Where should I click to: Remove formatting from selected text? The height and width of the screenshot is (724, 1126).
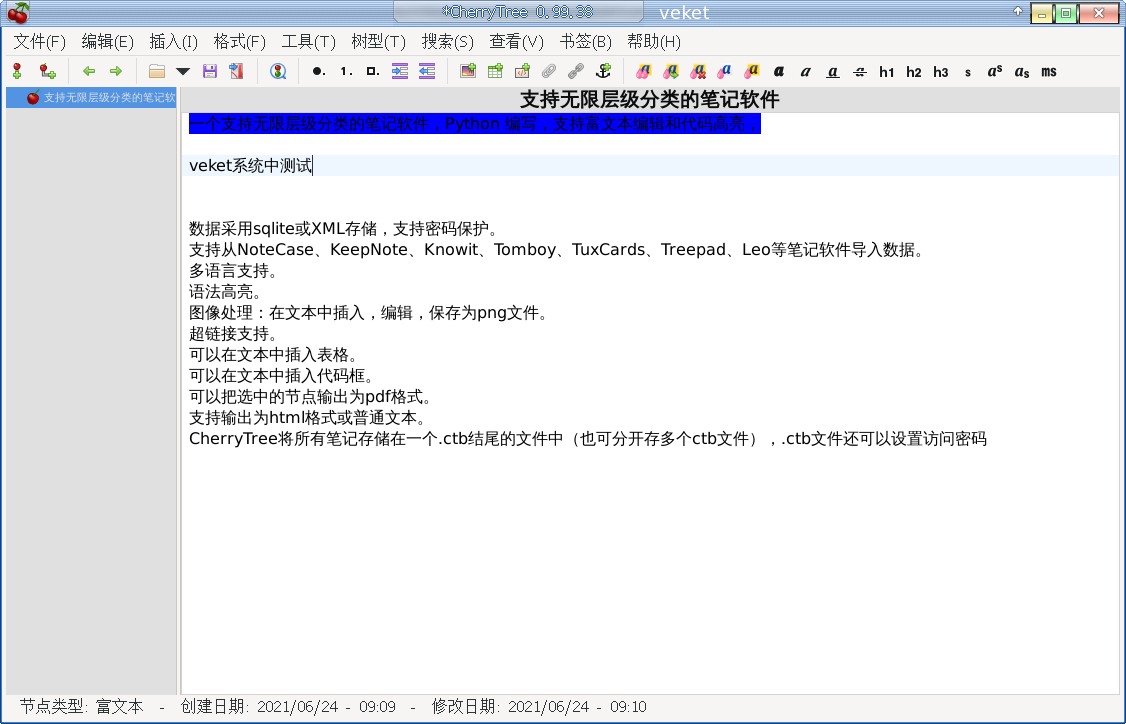(698, 71)
